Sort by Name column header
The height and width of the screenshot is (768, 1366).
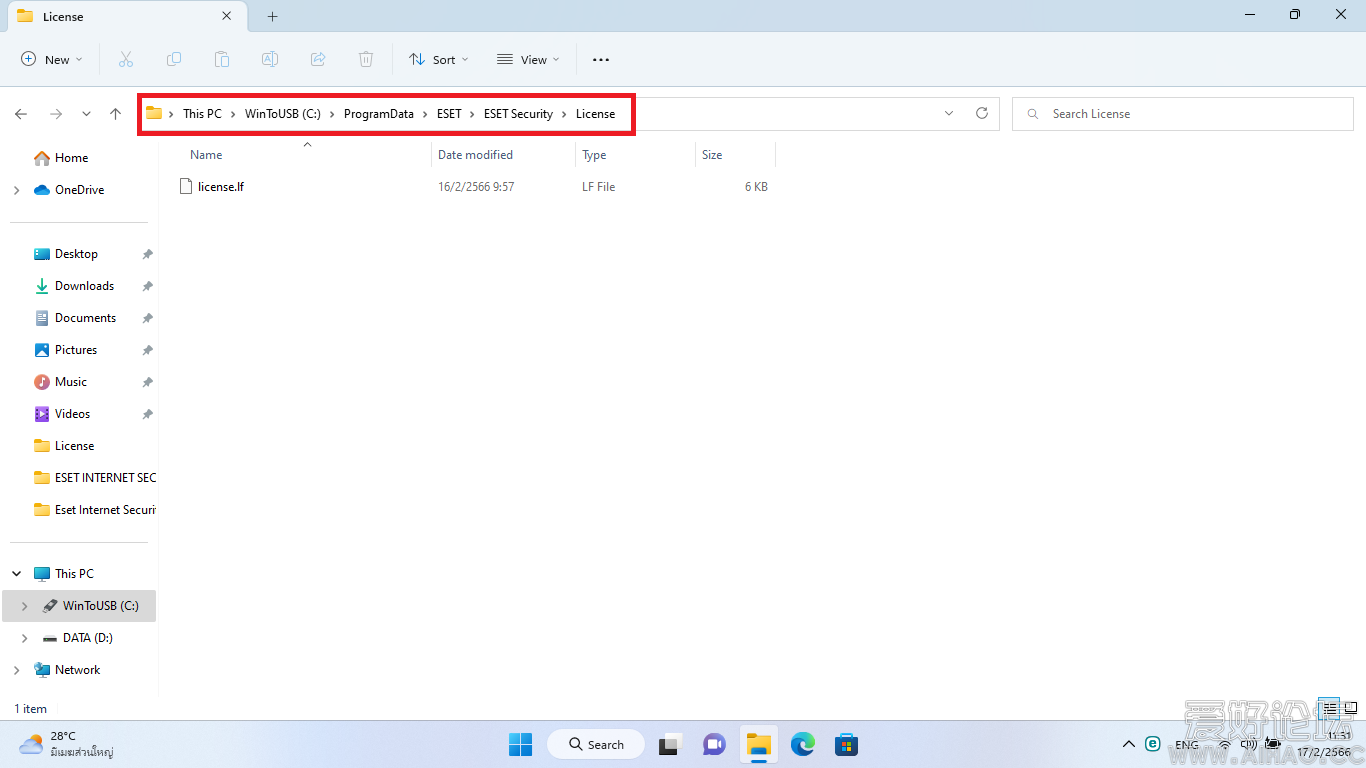pyautogui.click(x=206, y=155)
